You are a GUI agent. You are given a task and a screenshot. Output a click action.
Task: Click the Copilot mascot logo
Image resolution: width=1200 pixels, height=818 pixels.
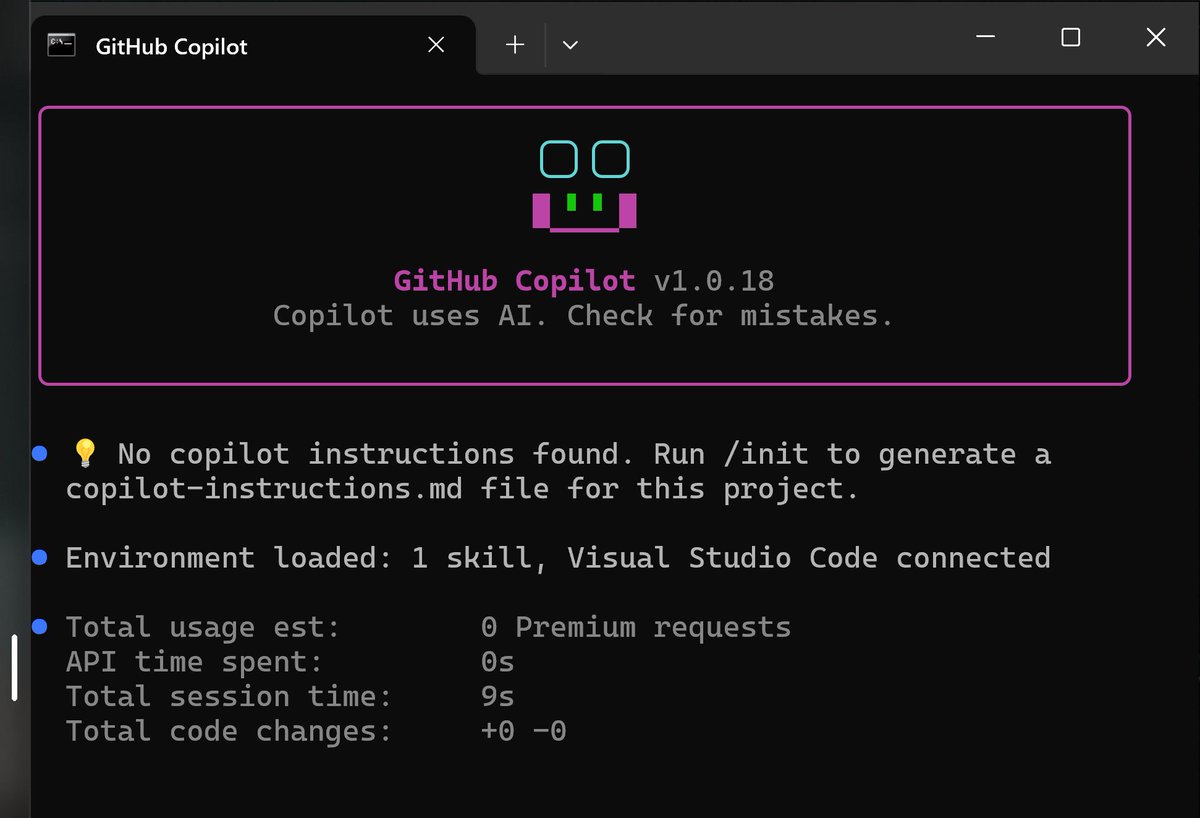tap(585, 186)
